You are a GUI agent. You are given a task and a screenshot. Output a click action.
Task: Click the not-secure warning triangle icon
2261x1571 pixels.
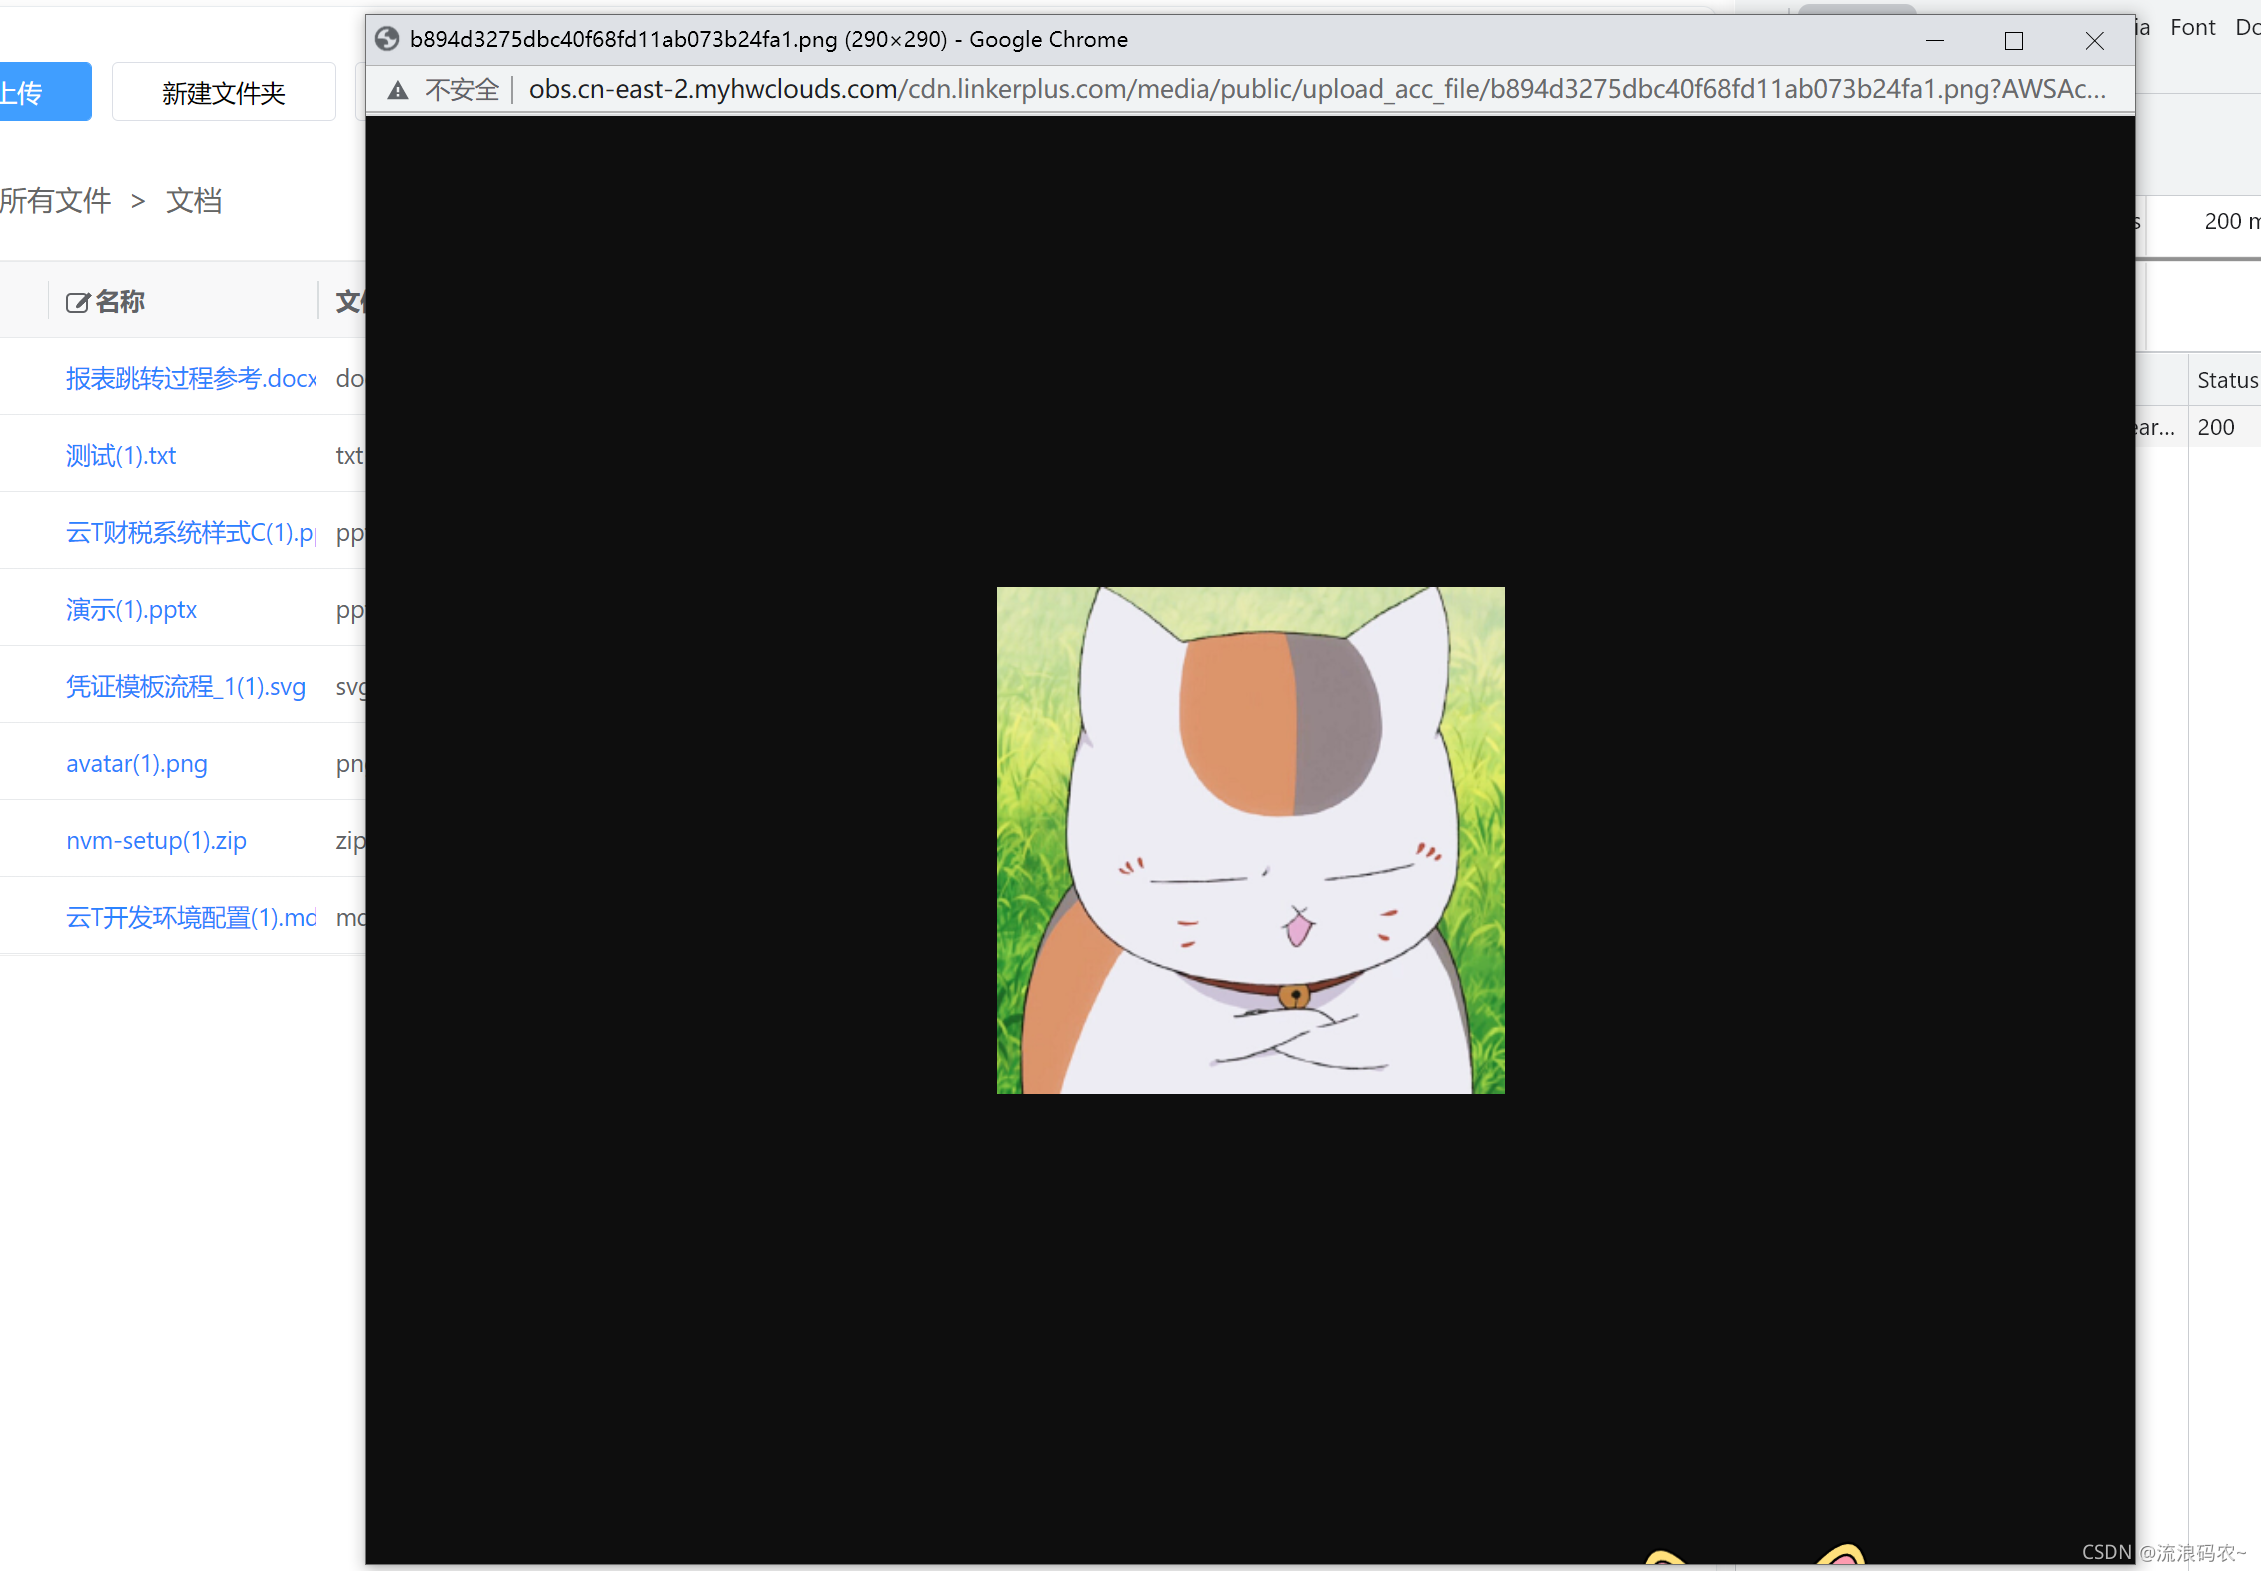tap(398, 90)
